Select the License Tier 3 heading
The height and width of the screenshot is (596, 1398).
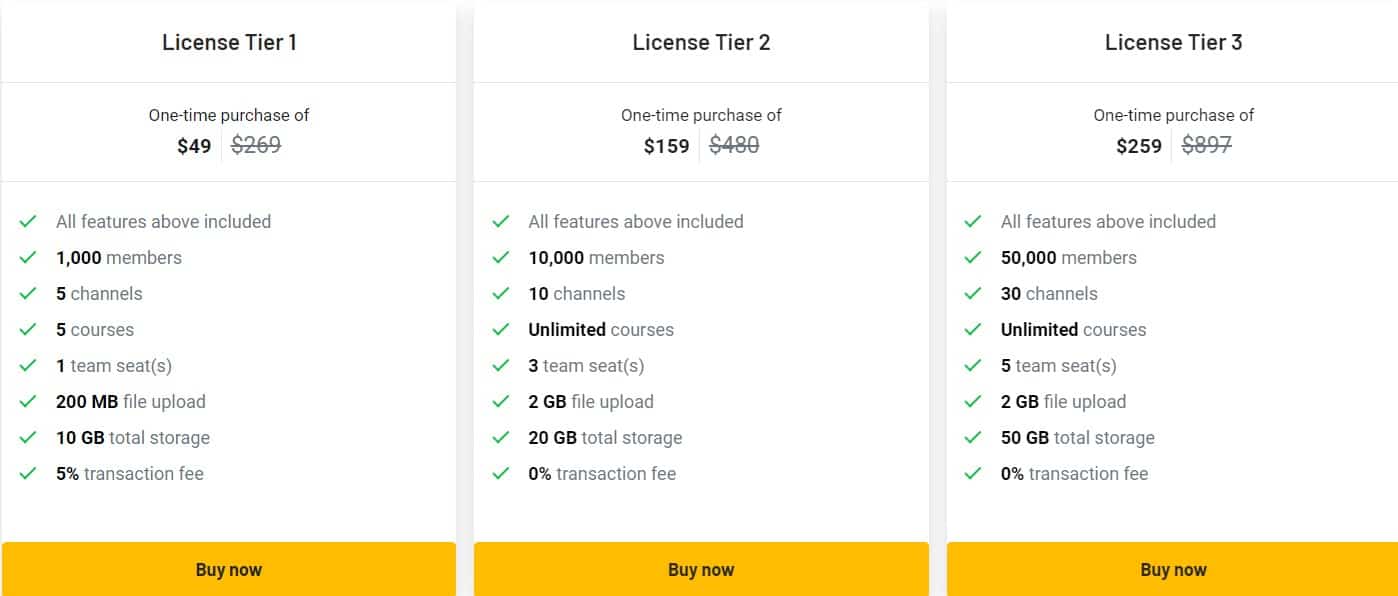[1173, 42]
